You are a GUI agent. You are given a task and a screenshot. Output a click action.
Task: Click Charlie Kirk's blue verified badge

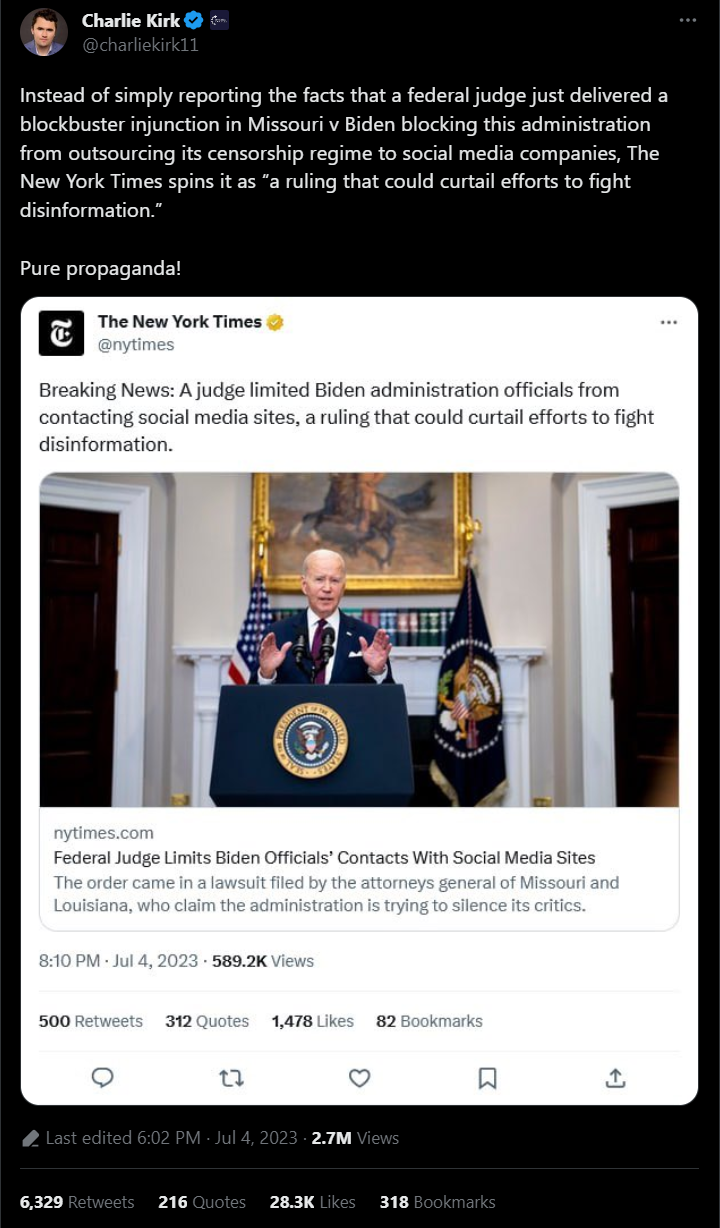coord(194,20)
